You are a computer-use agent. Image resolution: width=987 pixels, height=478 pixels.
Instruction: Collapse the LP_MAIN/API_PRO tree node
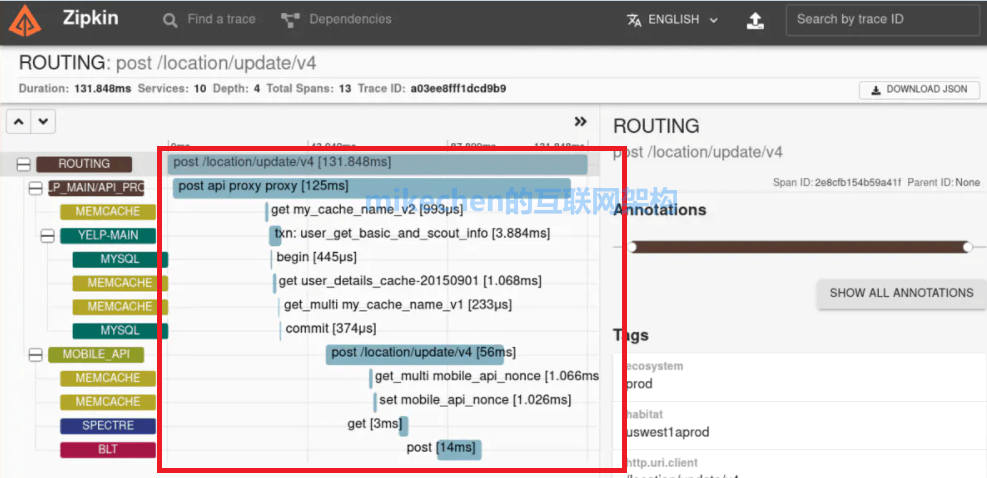36,188
